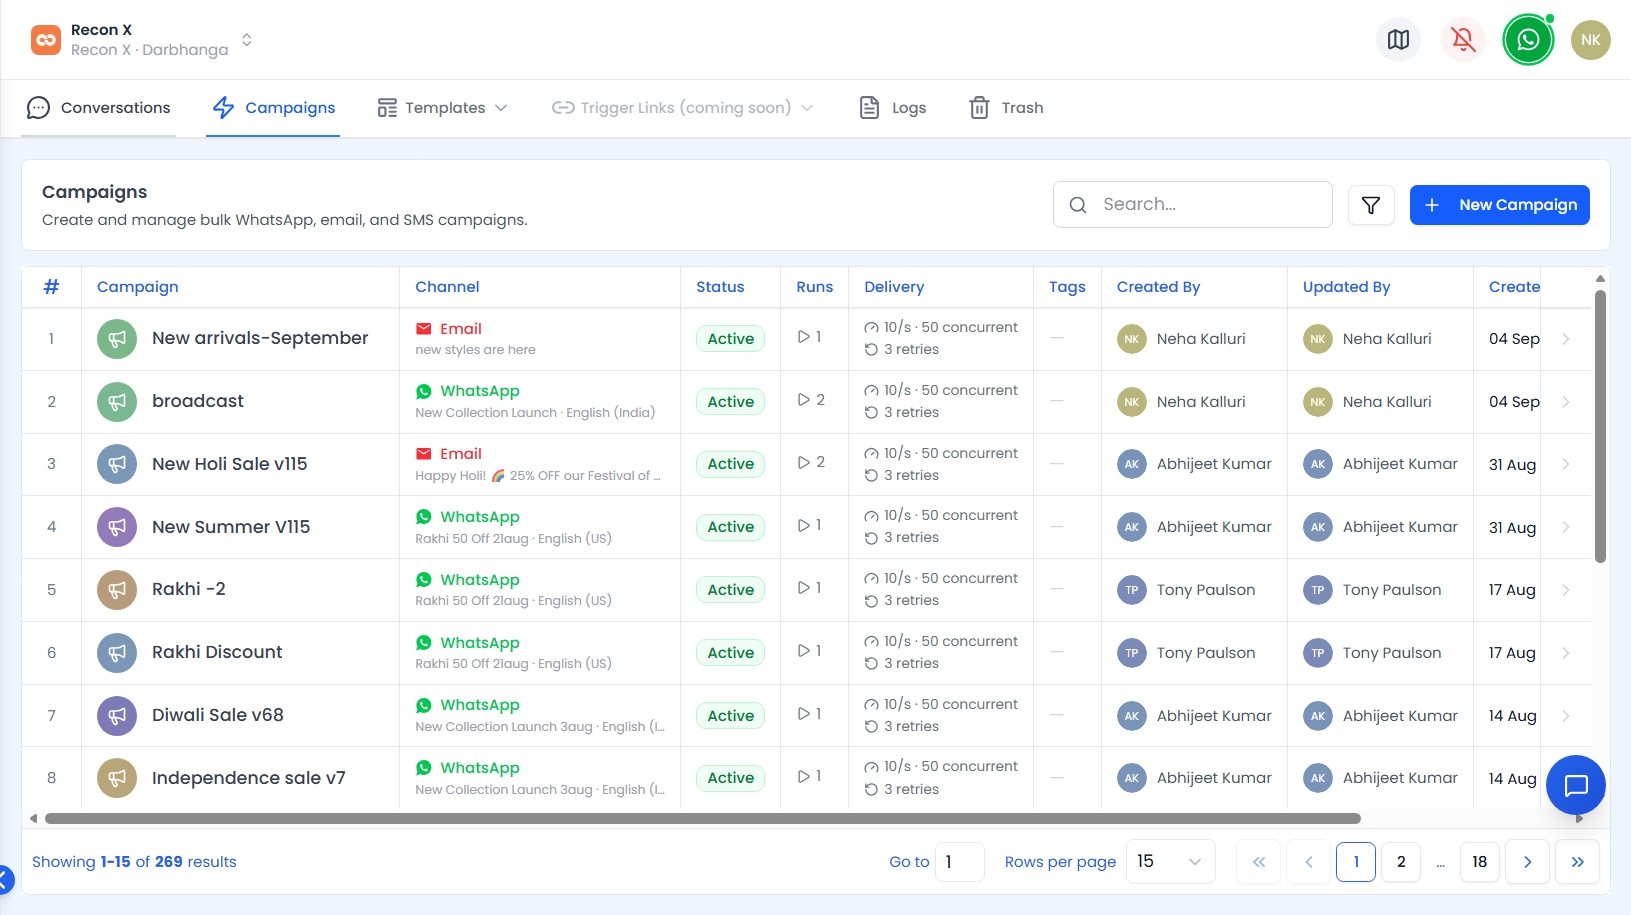Sort by the Status column header
Image resolution: width=1631 pixels, height=915 pixels.
click(x=720, y=287)
